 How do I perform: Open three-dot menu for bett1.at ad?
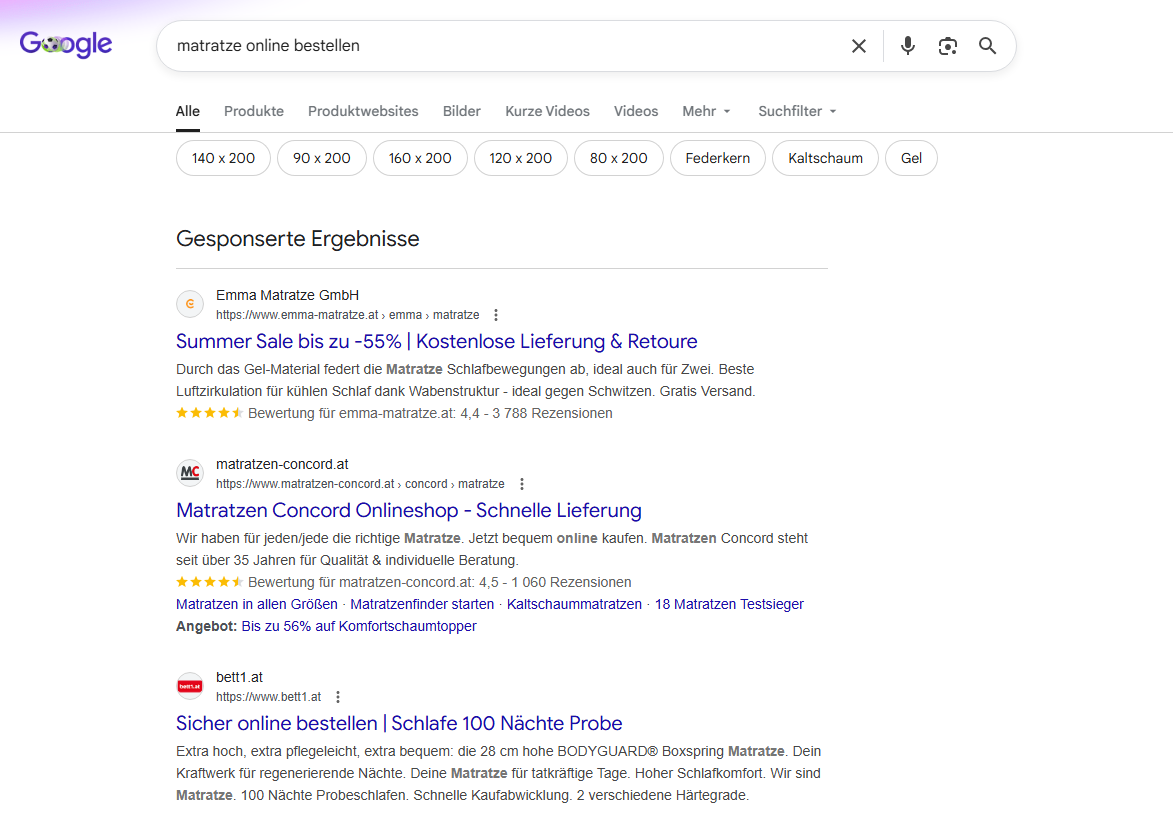338,697
